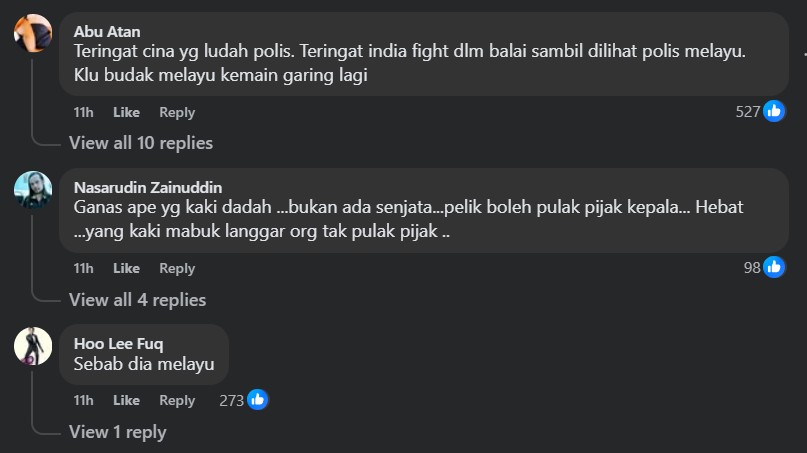Click the 11h timestamp on Hoo Lee Fuq's comment
The image size is (807, 453).
pyautogui.click(x=83, y=400)
